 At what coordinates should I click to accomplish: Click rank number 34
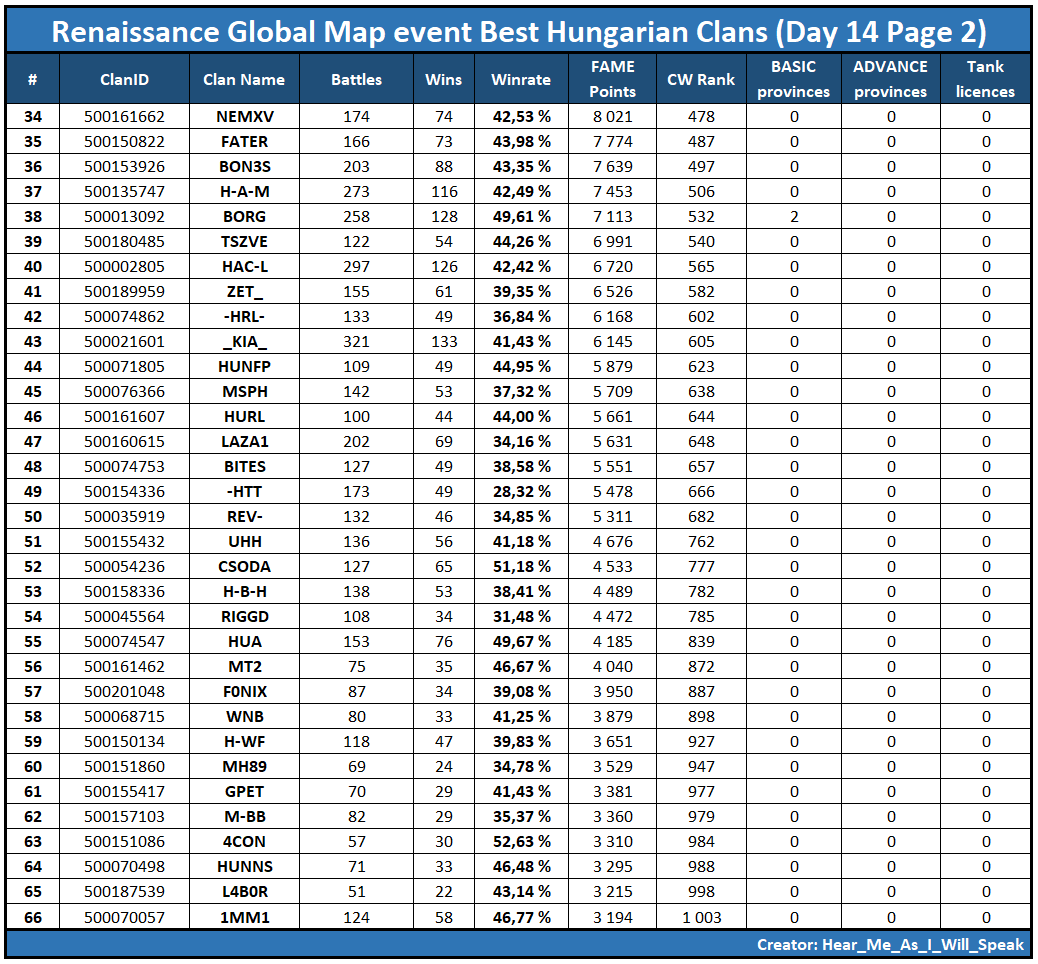(32, 117)
